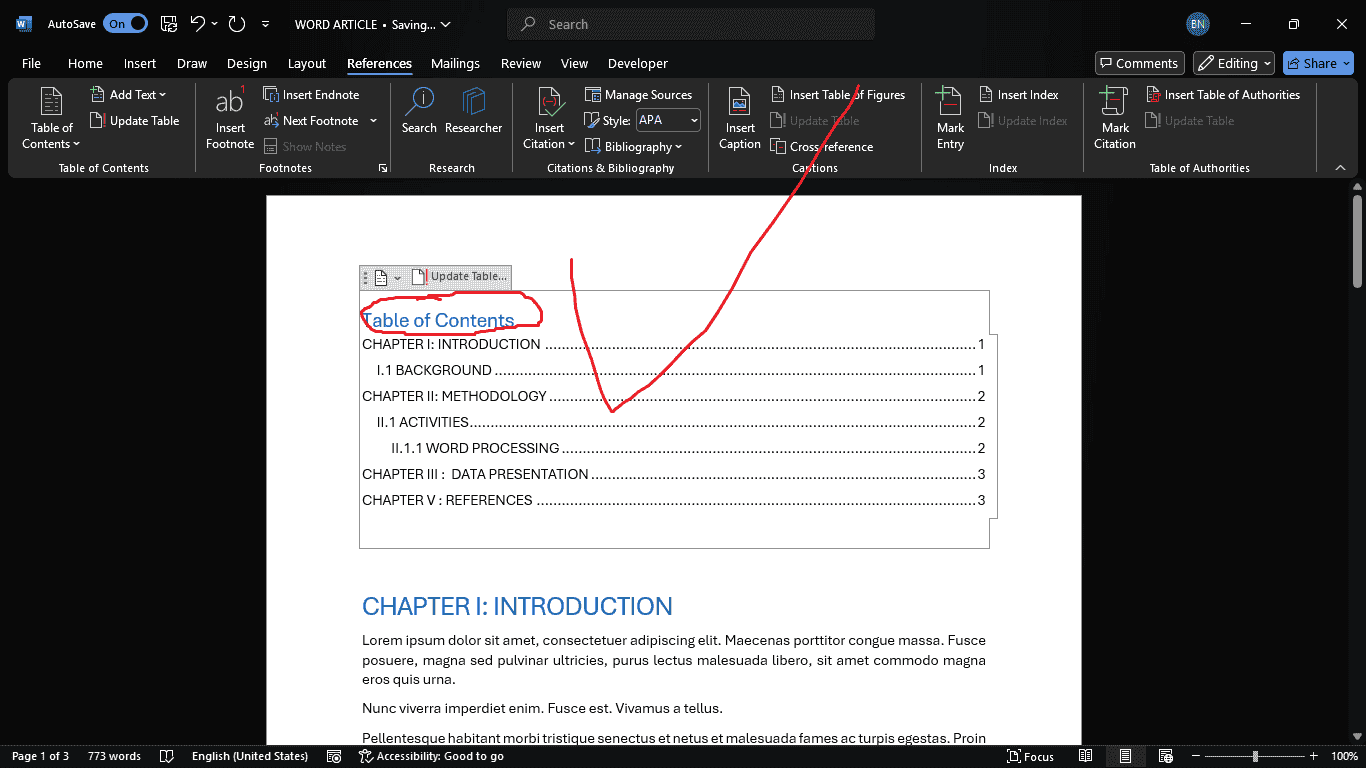Click Update Table button above the contents

click(x=460, y=277)
